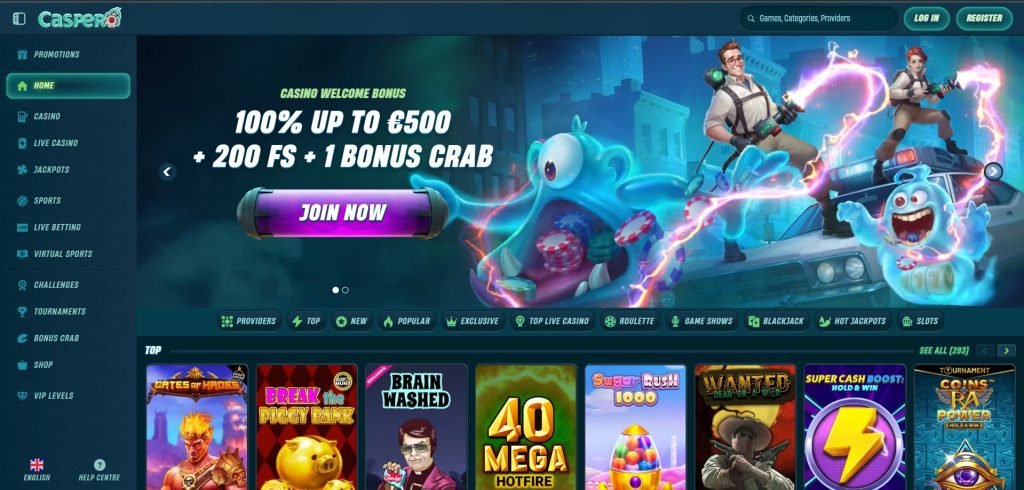This screenshot has height=490, width=1024.
Task: Open the Jackpots clover icon
Action: coord(23,170)
